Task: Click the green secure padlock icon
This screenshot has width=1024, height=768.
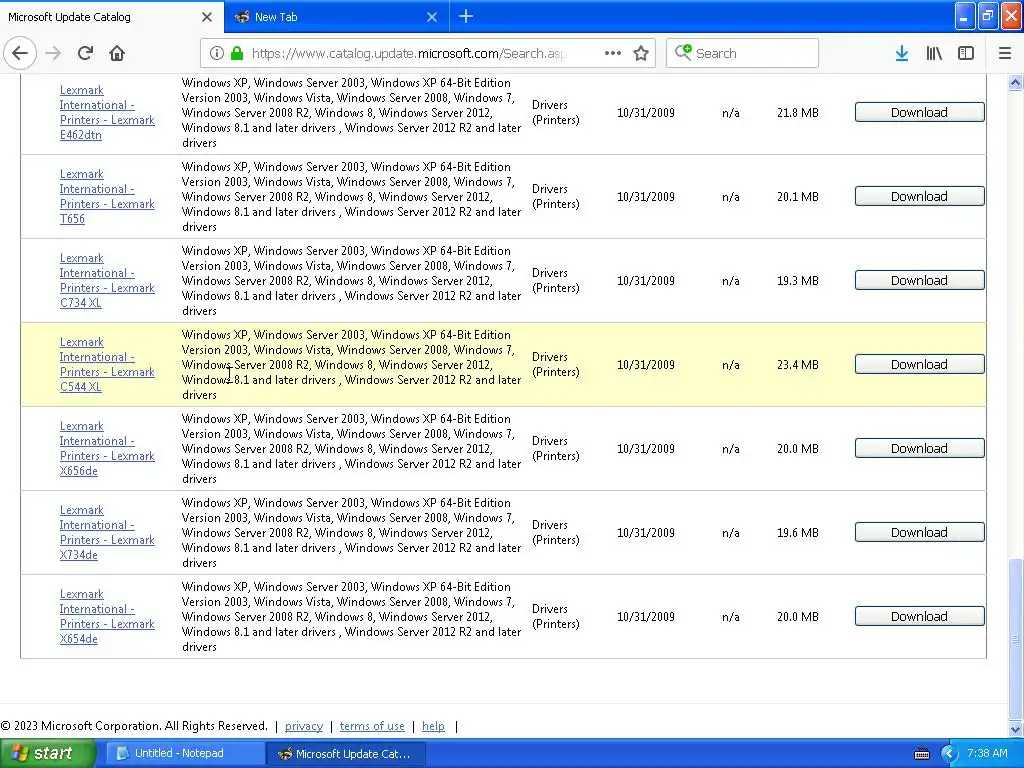Action: 237,53
